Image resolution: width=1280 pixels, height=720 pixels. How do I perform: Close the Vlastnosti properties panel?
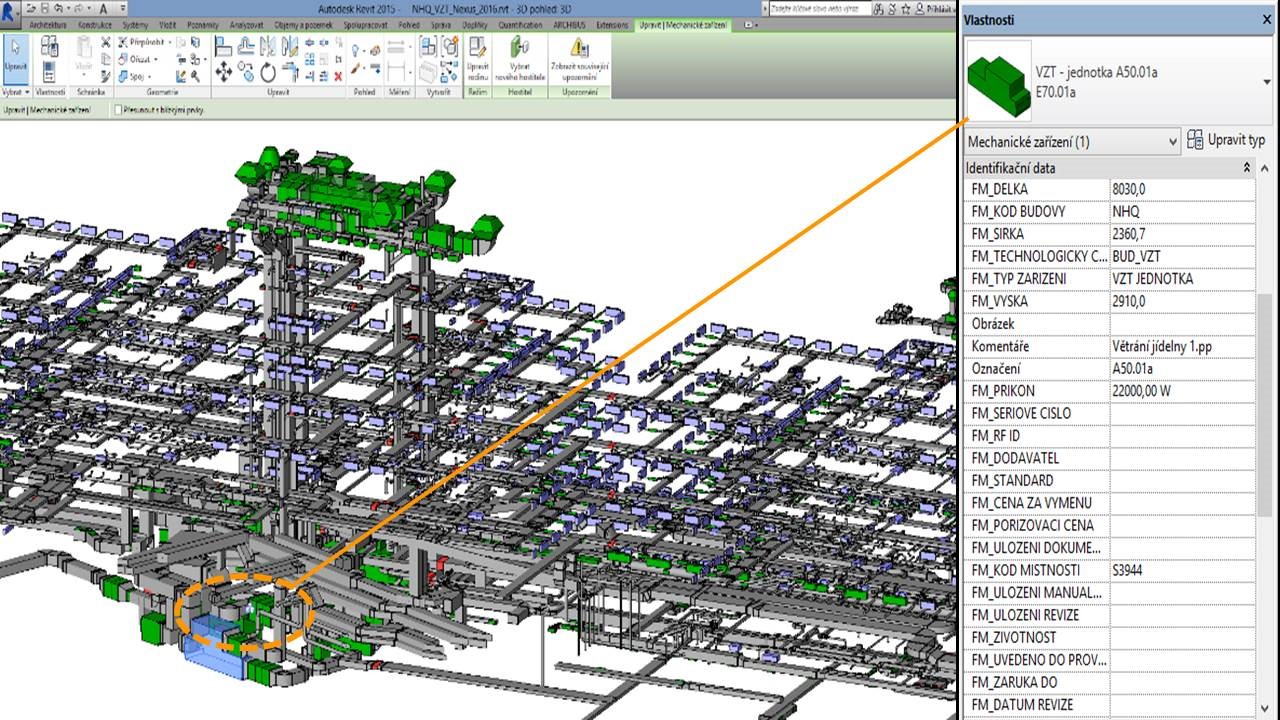pyautogui.click(x=1267, y=19)
